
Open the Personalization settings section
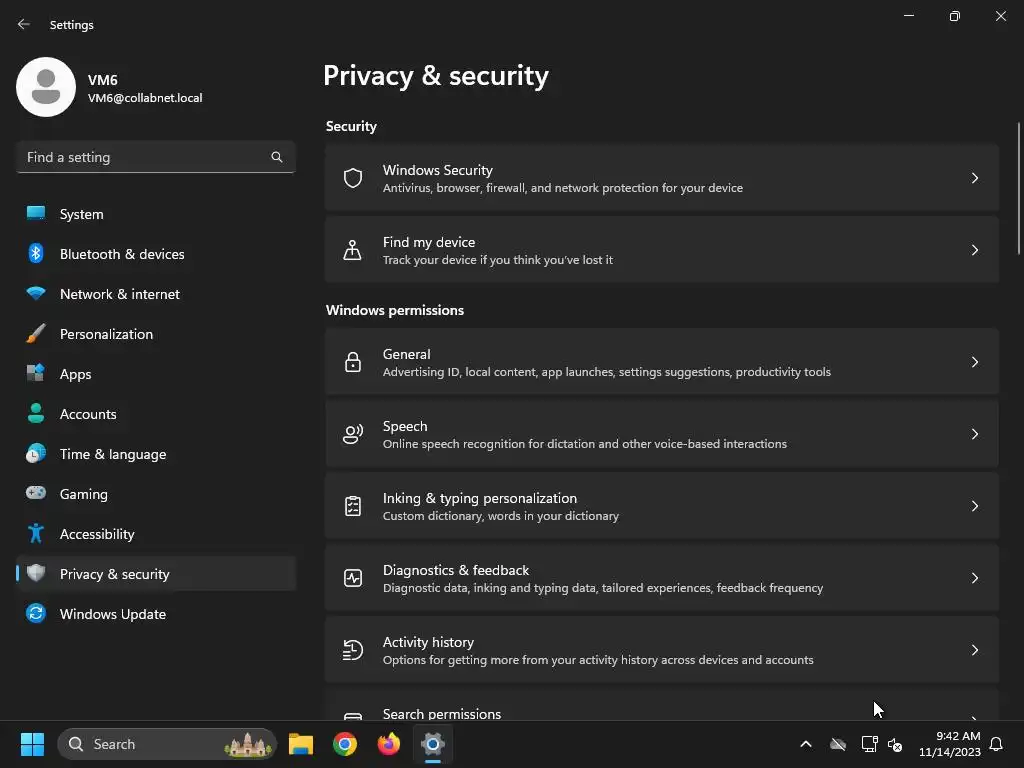106,334
